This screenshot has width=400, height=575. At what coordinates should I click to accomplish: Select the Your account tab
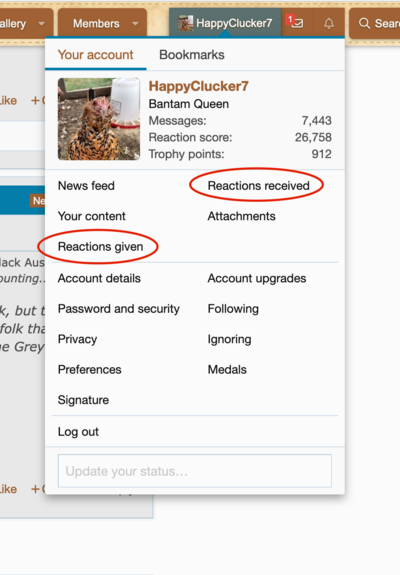(96, 55)
